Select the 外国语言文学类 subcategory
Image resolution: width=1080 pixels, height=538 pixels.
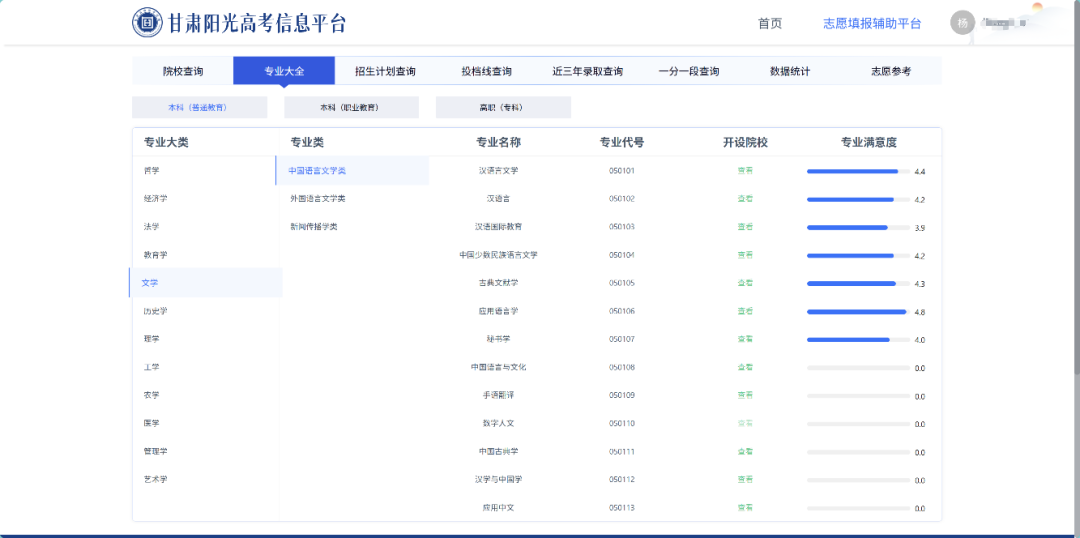[x=317, y=199]
